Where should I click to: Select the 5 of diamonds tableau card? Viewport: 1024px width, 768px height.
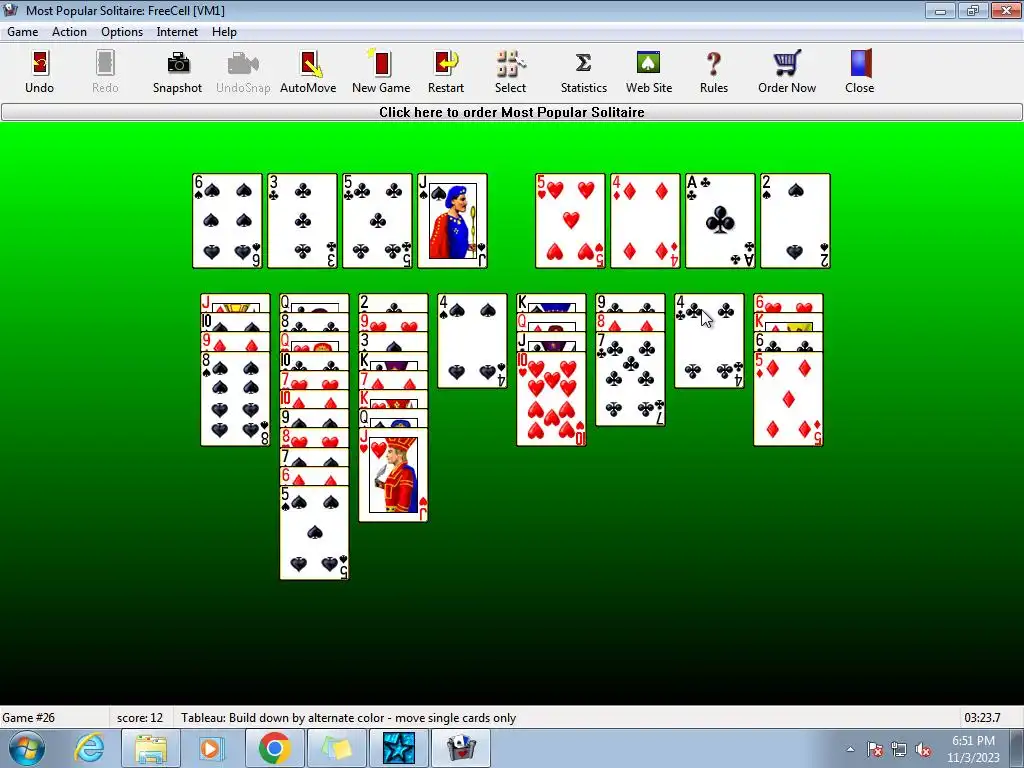tap(788, 399)
